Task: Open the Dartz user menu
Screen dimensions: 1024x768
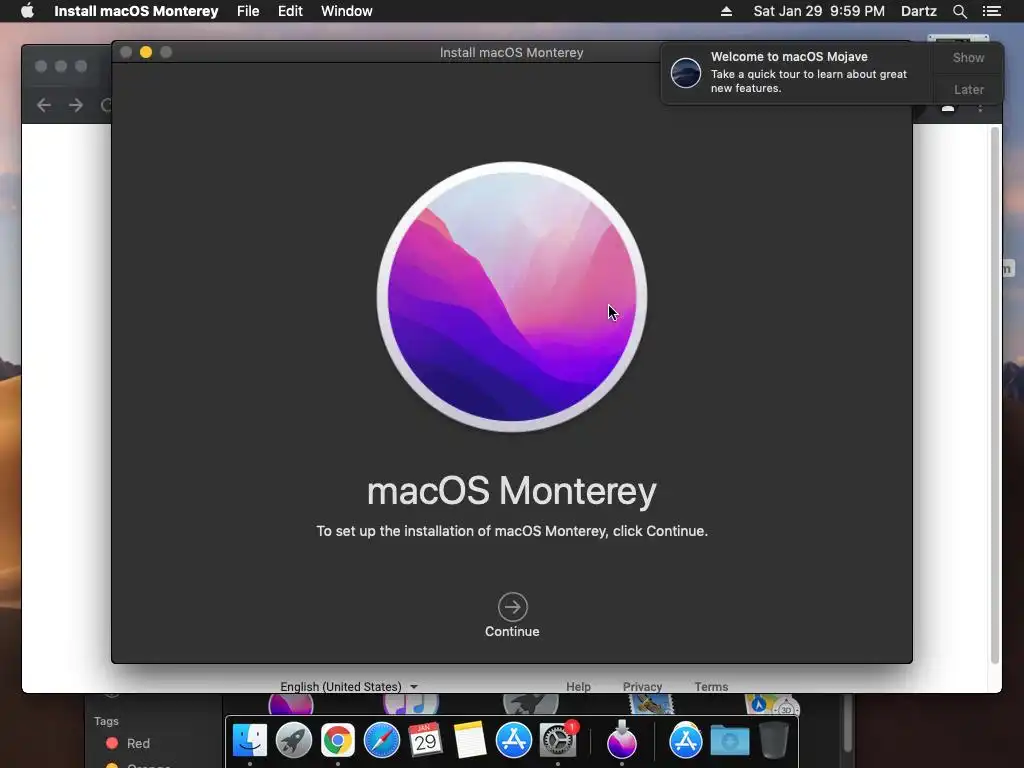Action: click(x=919, y=11)
